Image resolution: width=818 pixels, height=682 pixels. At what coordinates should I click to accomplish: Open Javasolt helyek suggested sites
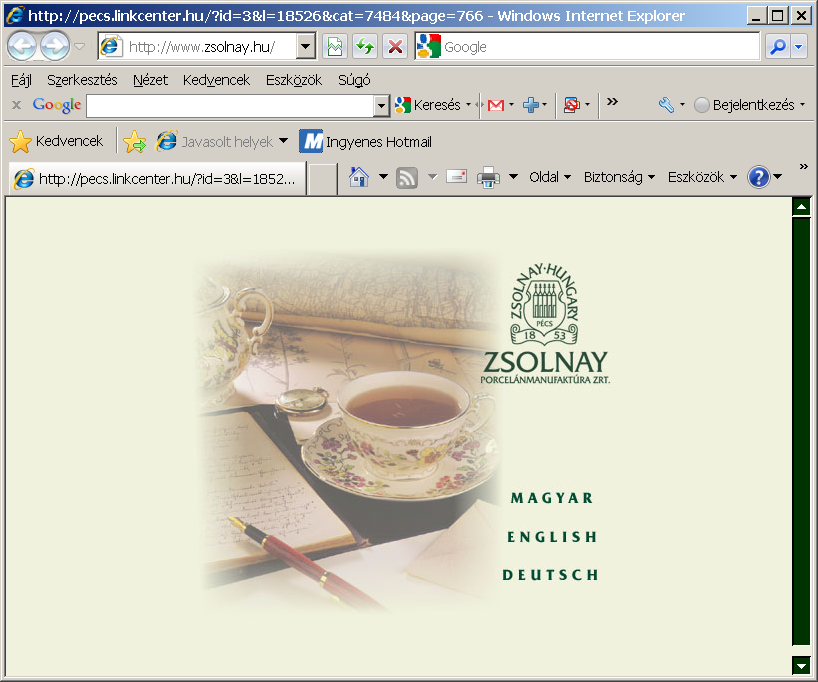[221, 141]
